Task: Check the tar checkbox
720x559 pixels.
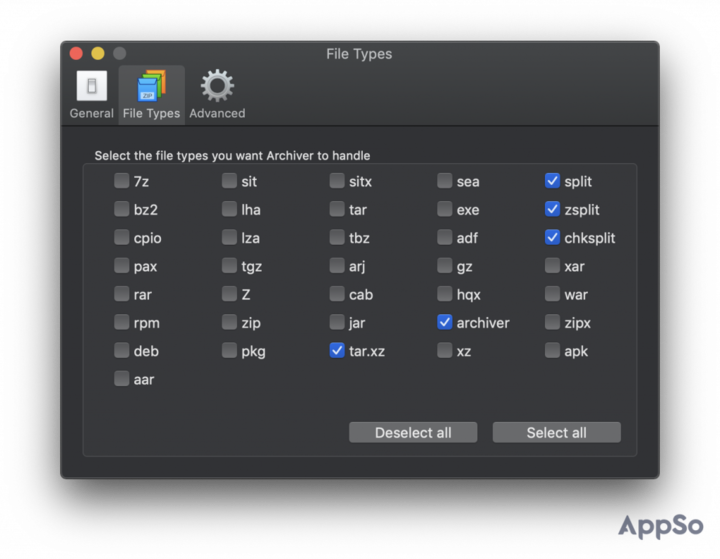Action: tap(337, 209)
